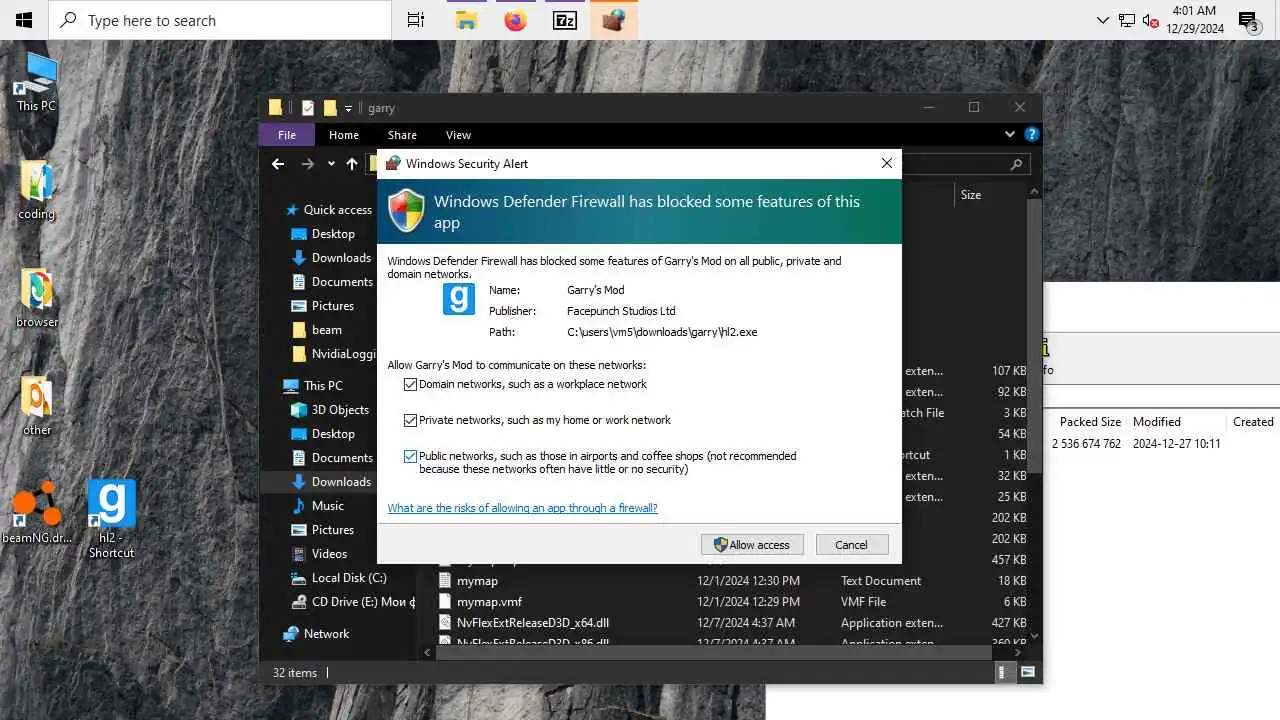Launch the beamNG.drive desktop shortcut

tap(36, 514)
